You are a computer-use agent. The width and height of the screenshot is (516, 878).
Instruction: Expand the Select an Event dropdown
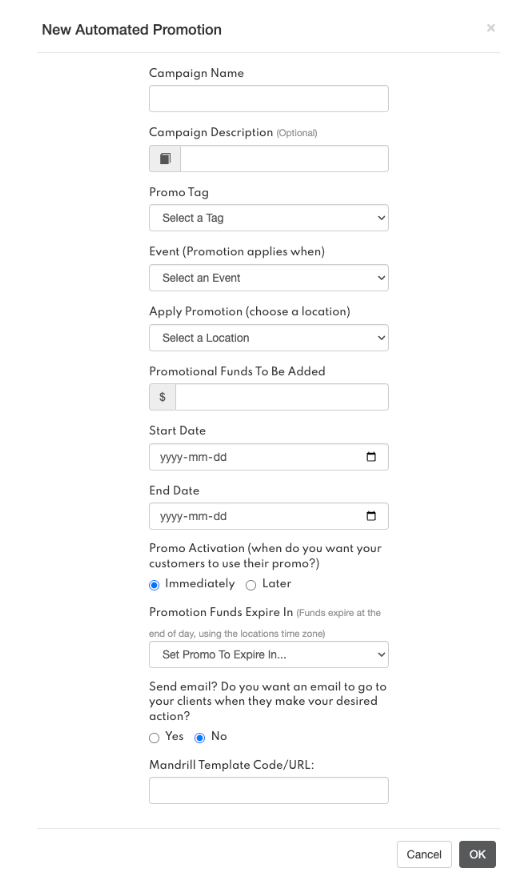pos(269,278)
